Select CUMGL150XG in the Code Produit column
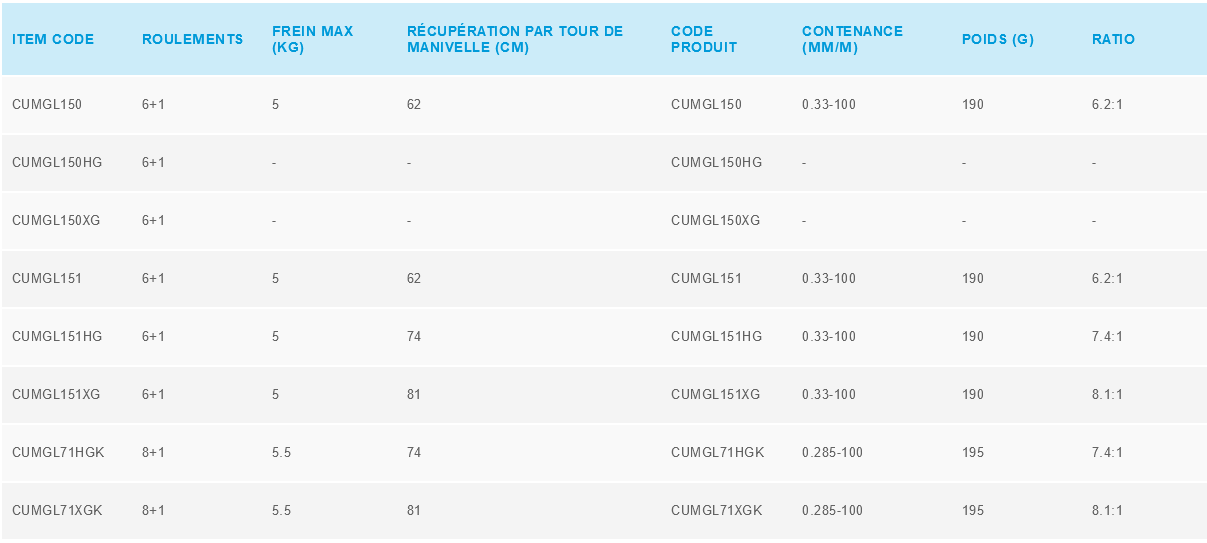The height and width of the screenshot is (543, 1207). tap(715, 221)
